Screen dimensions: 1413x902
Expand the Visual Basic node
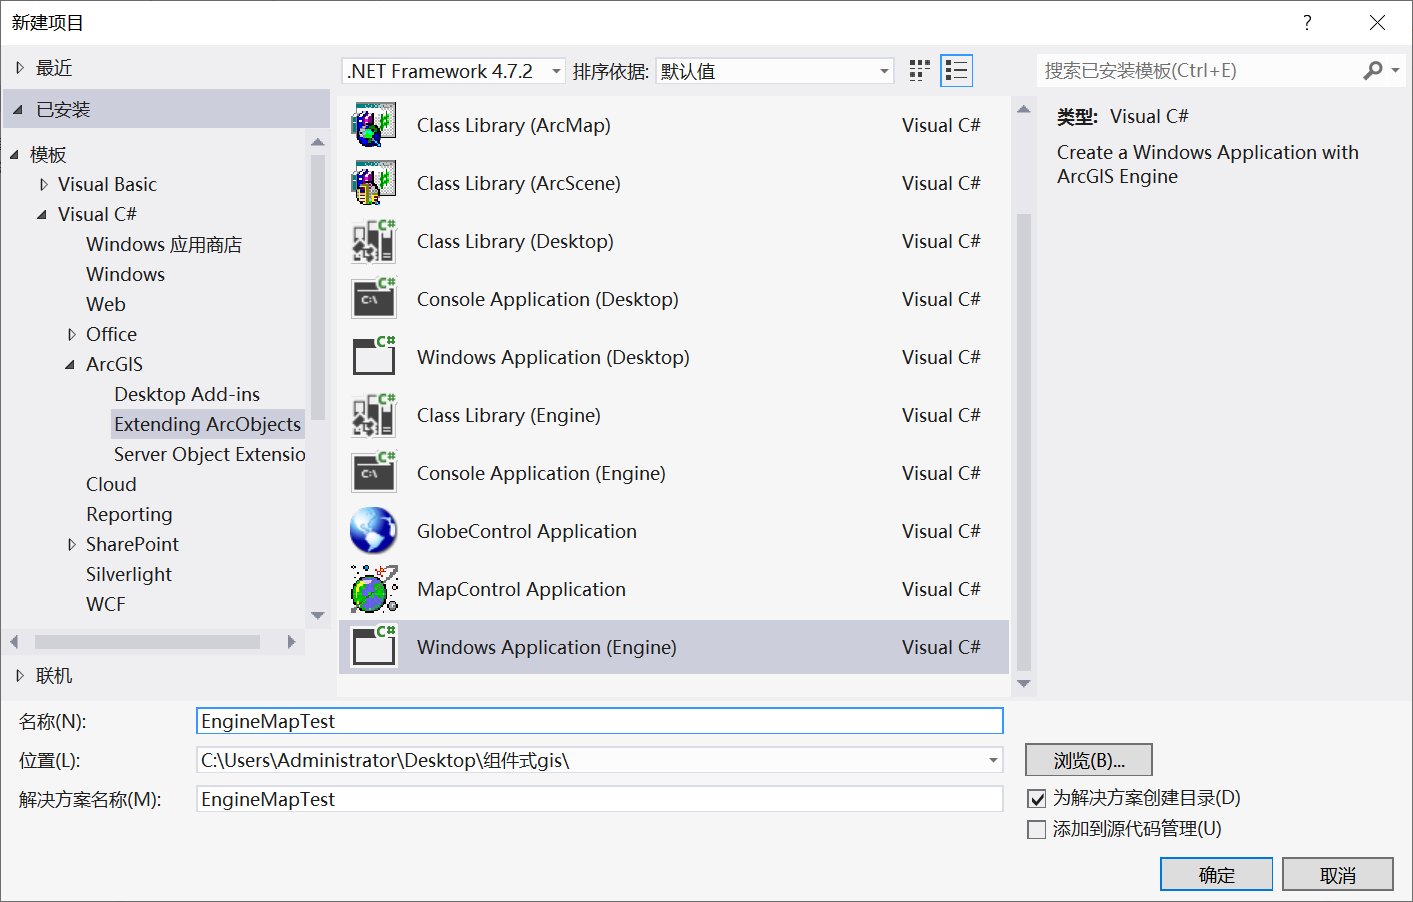[x=43, y=184]
